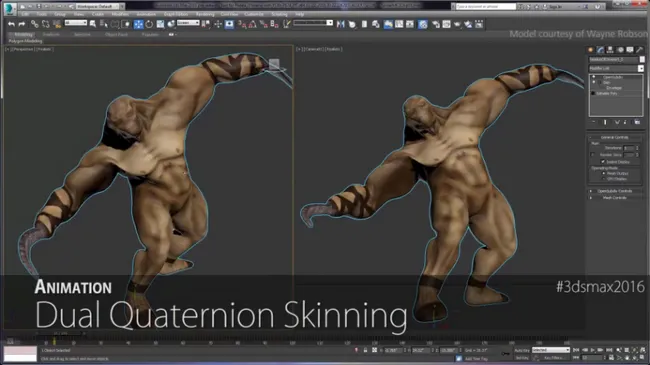The image size is (650, 365).
Task: Activate the Select and Scale tool
Action: click(160, 24)
